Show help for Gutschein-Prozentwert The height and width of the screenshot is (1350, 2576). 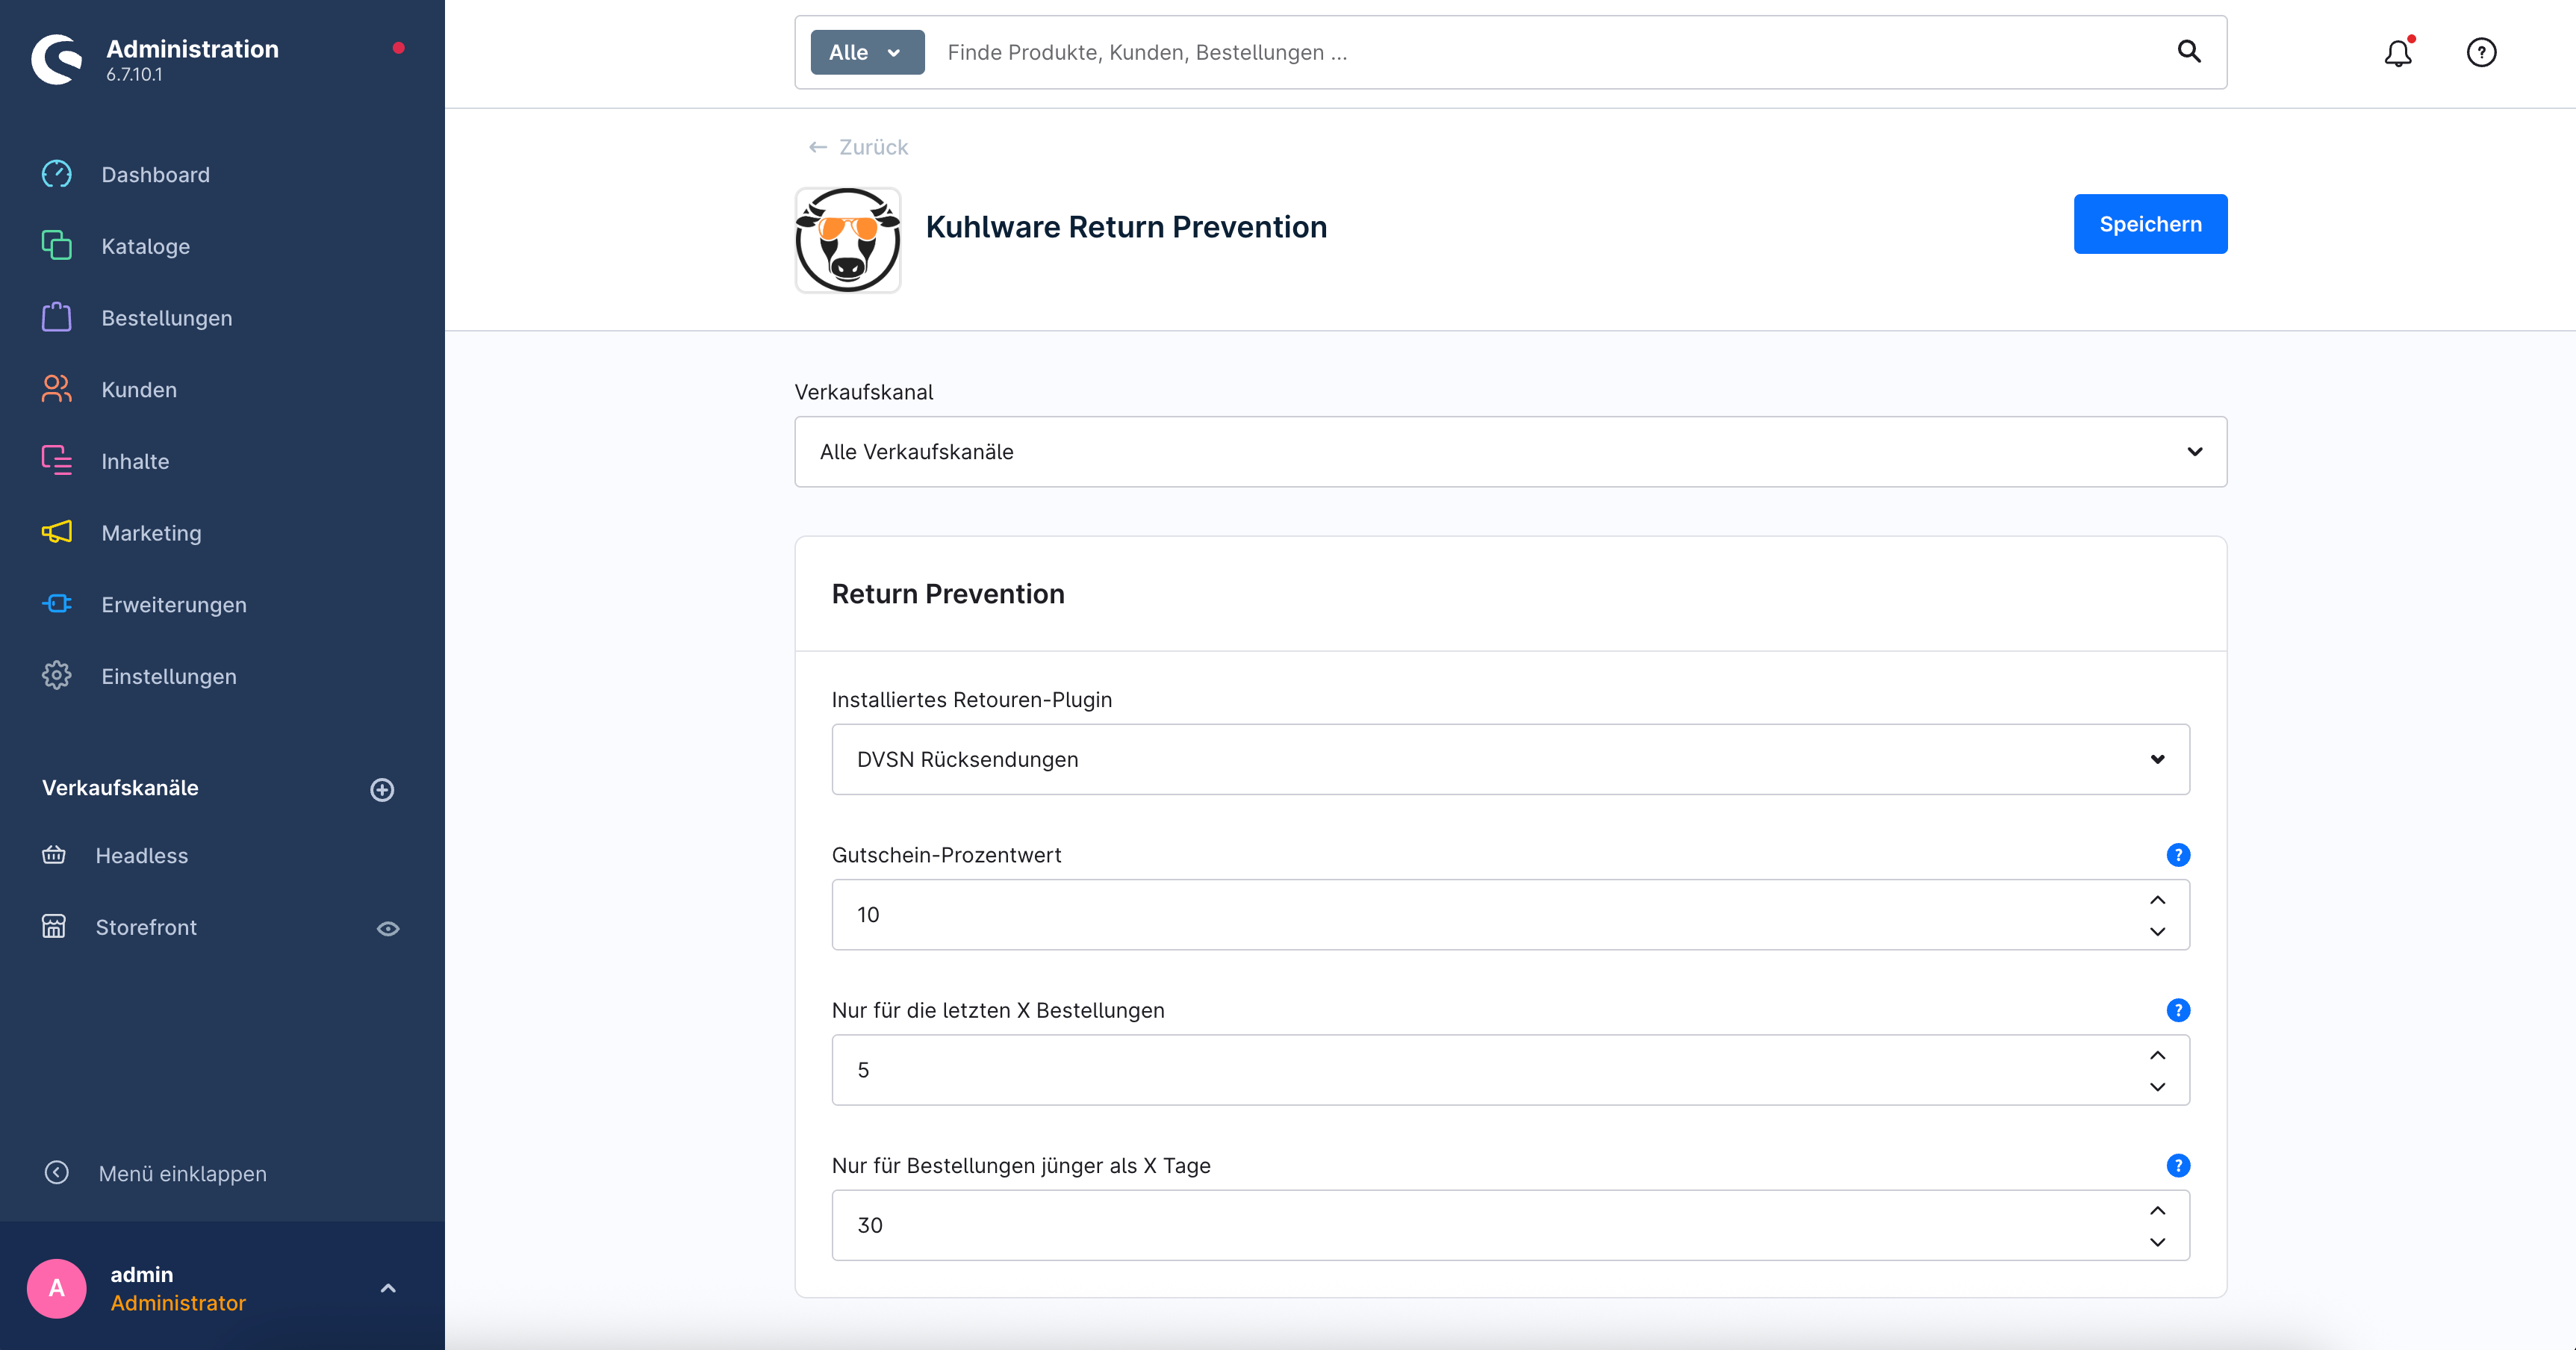coord(2178,855)
